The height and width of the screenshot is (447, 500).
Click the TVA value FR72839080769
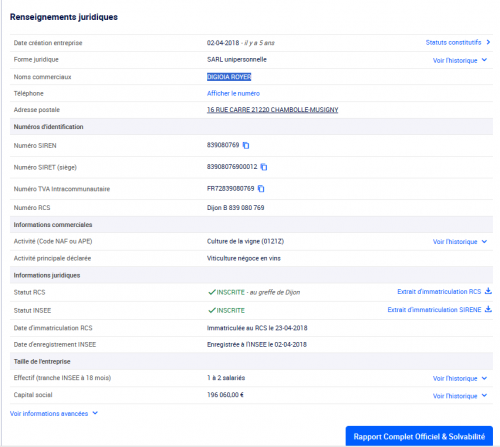click(231, 188)
